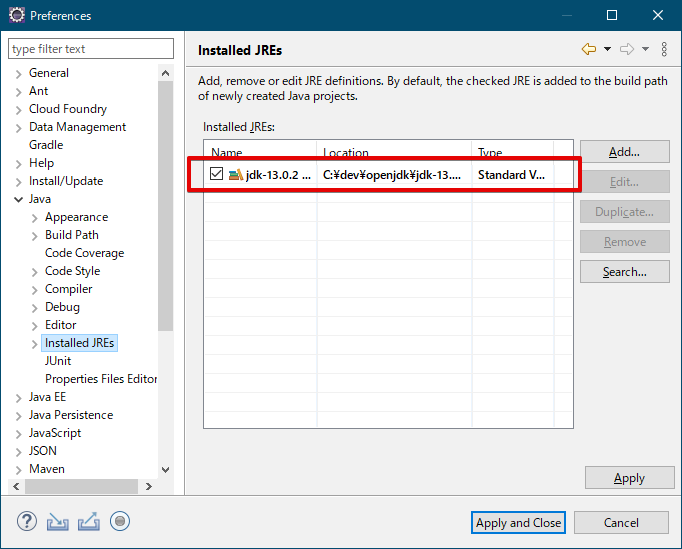Open the back history dropdown arrow

tap(607, 49)
